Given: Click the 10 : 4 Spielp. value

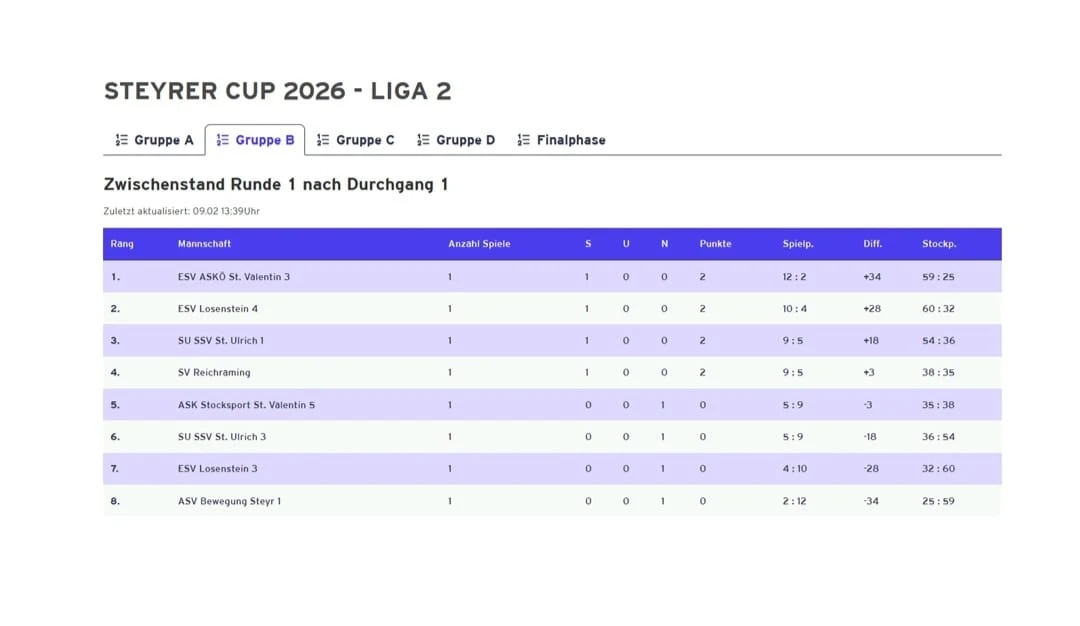Looking at the screenshot, I should (795, 309).
